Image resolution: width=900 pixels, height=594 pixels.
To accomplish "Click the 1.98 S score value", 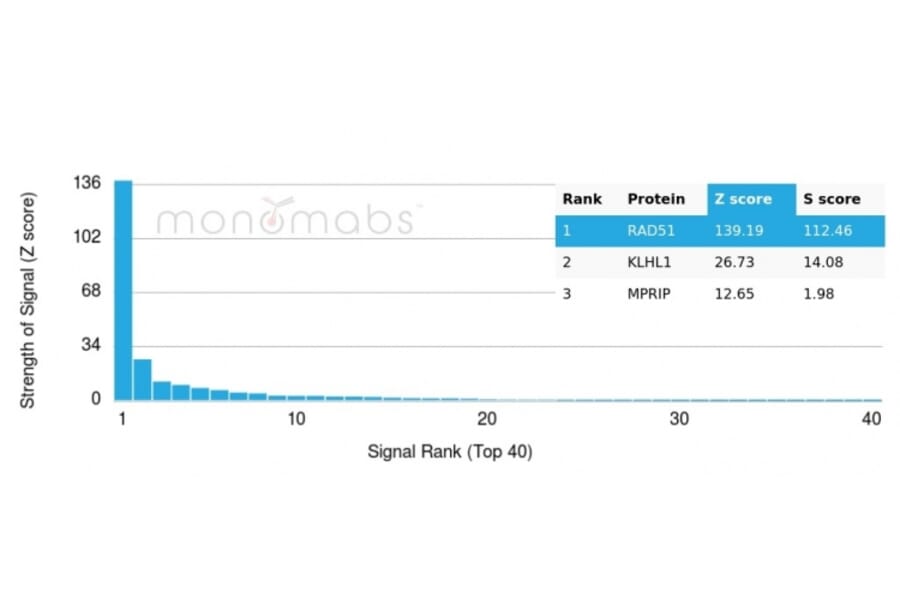I will pos(819,294).
